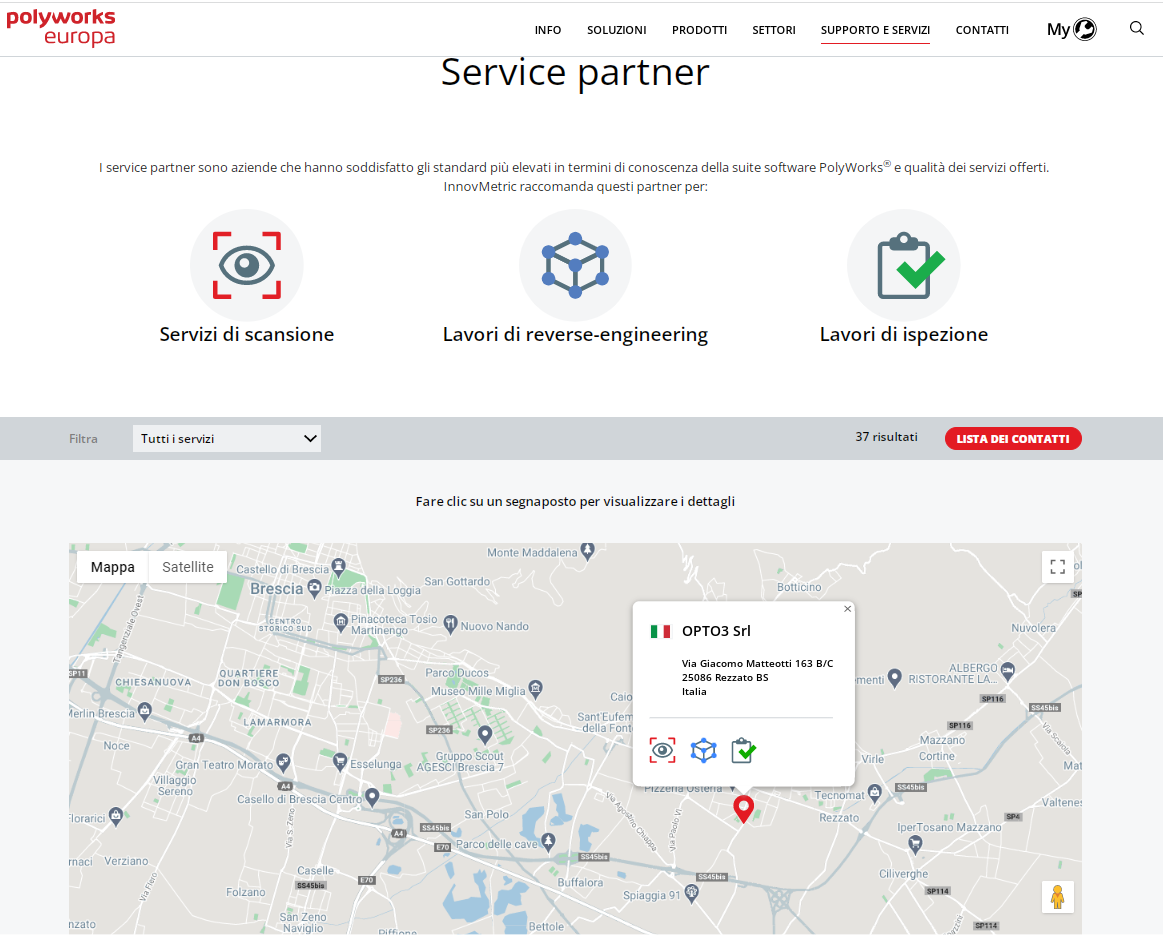Click the Spiaggia 91 map marker
Screen dimensions: 1163x935
(692, 893)
